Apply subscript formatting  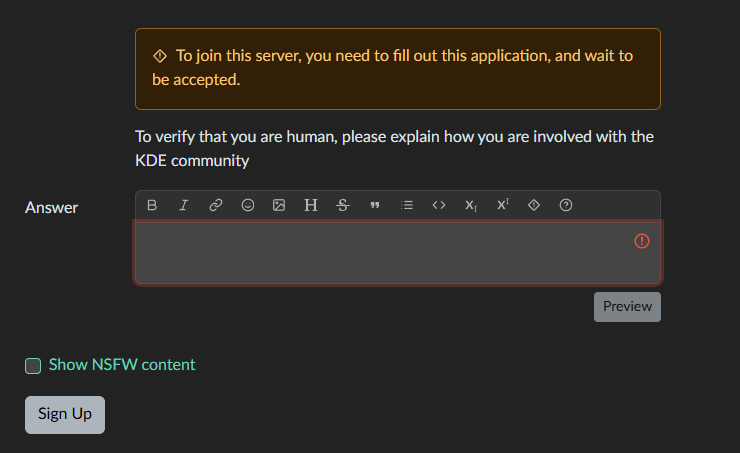(471, 205)
